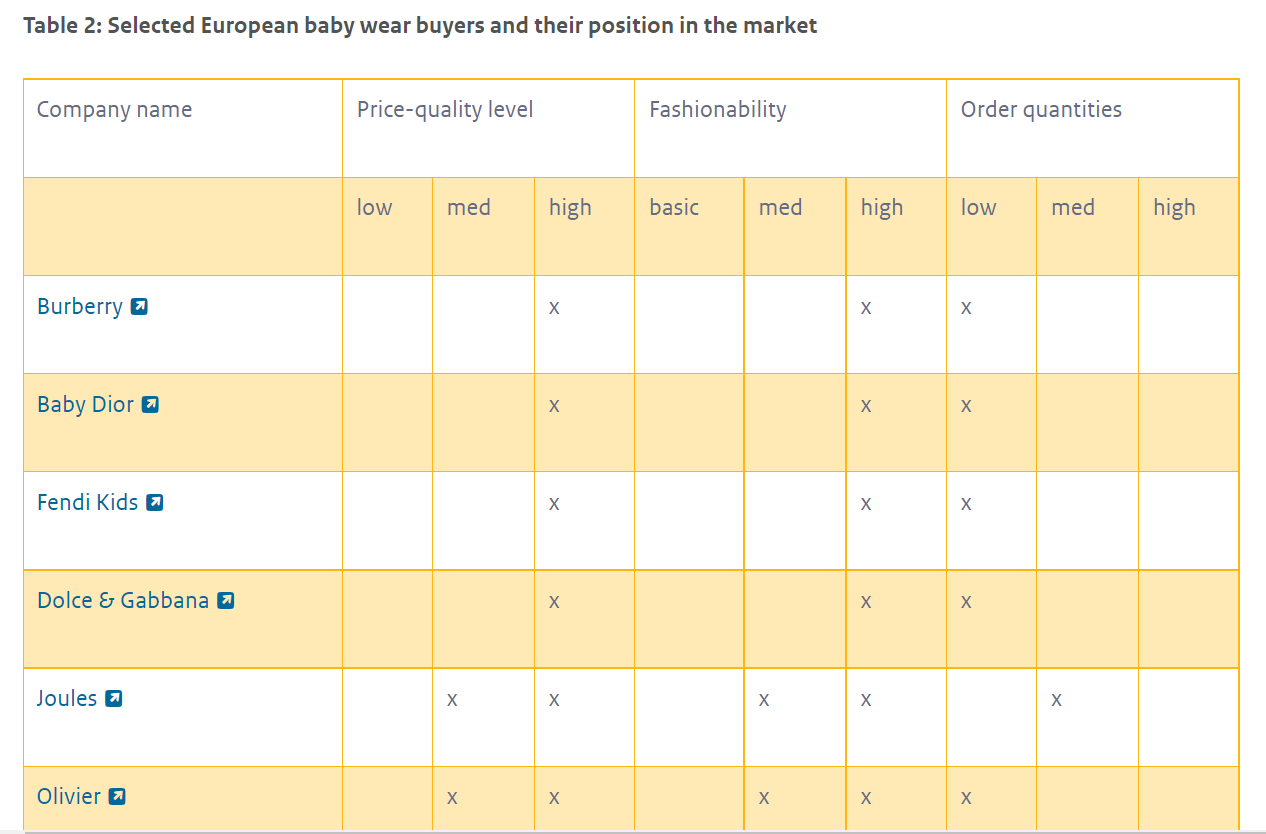This screenshot has height=834, width=1266.
Task: Click the Olivier company link
Action: (x=68, y=797)
